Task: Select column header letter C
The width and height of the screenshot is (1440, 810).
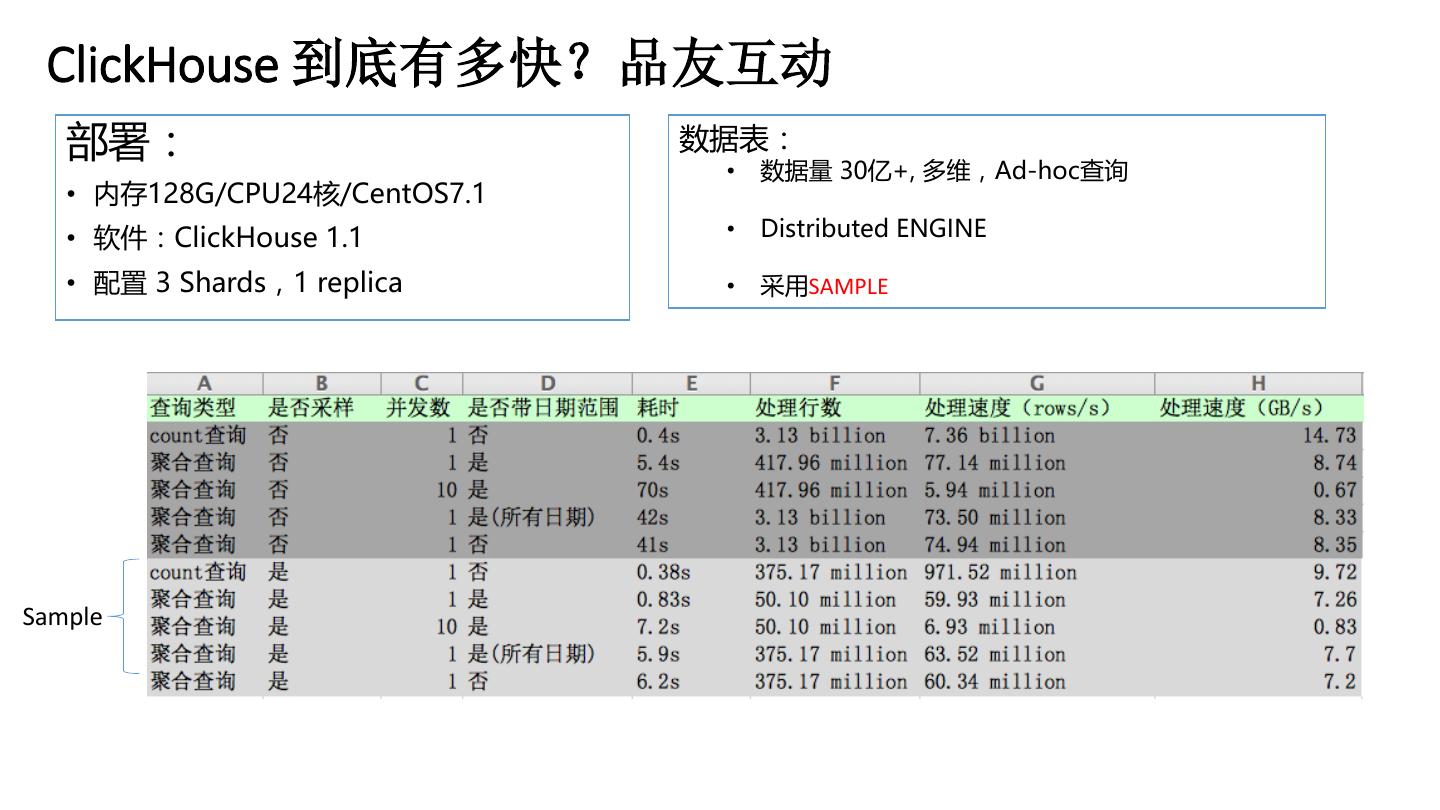Action: 422,384
